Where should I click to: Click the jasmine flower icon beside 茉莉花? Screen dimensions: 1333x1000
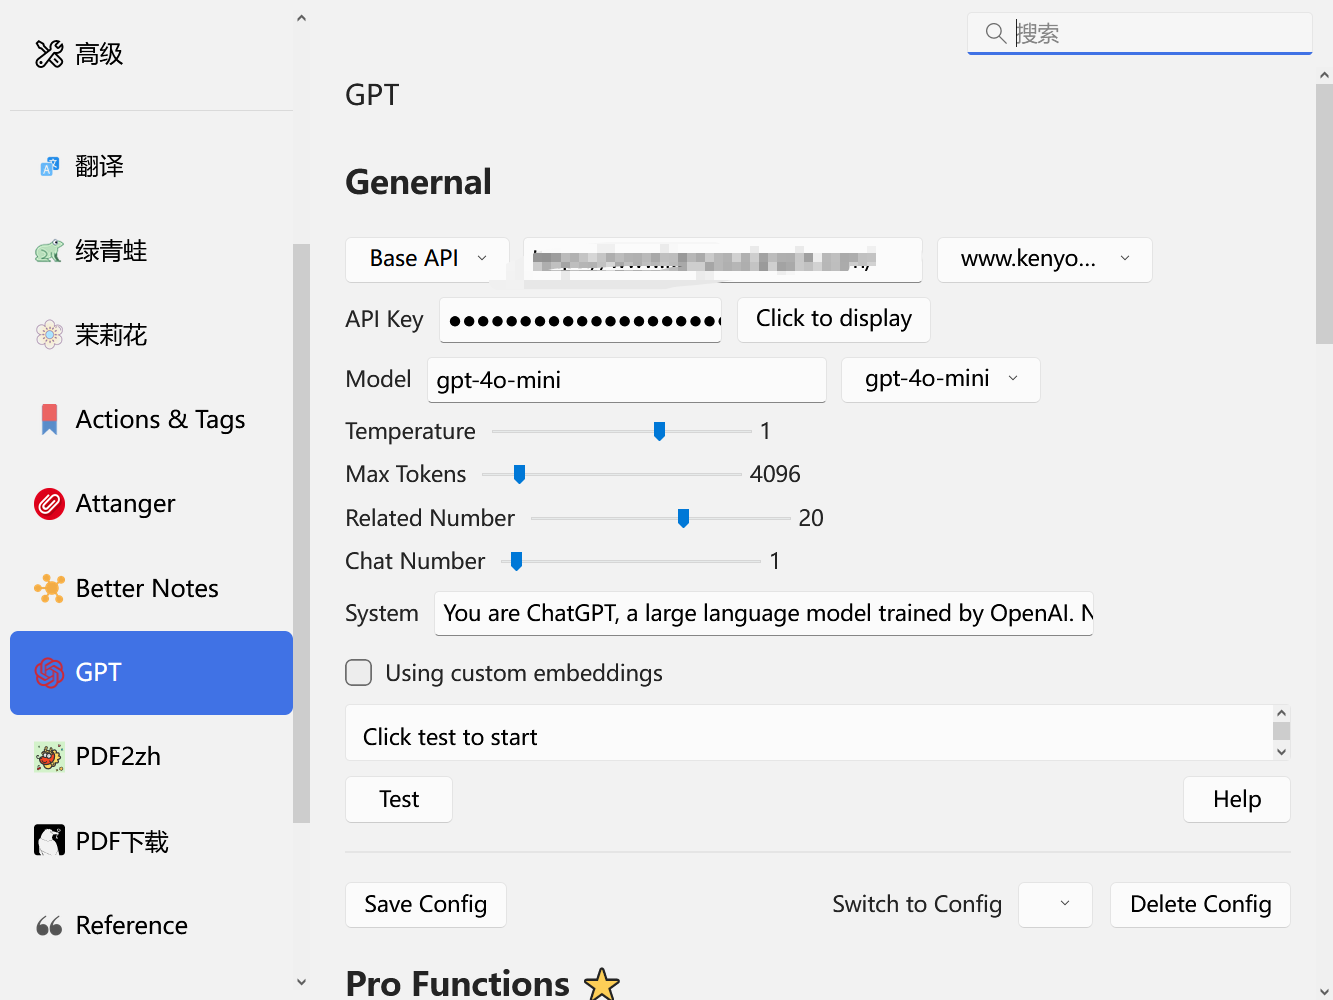point(49,335)
